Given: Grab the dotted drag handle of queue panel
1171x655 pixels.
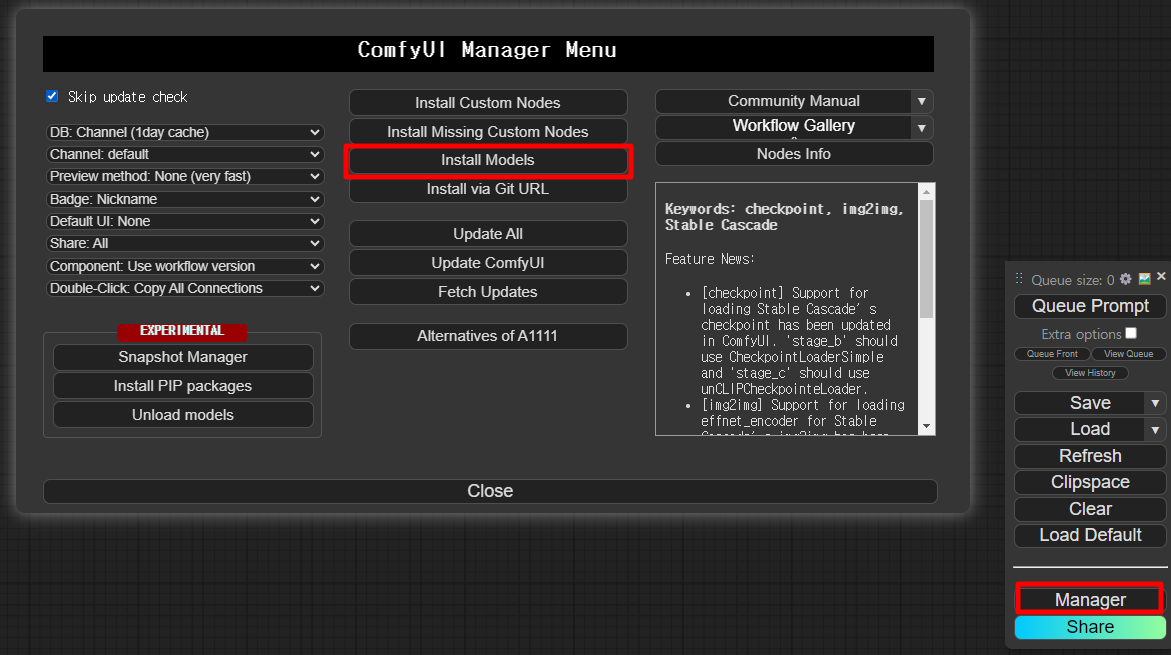Looking at the screenshot, I should [x=1019, y=279].
